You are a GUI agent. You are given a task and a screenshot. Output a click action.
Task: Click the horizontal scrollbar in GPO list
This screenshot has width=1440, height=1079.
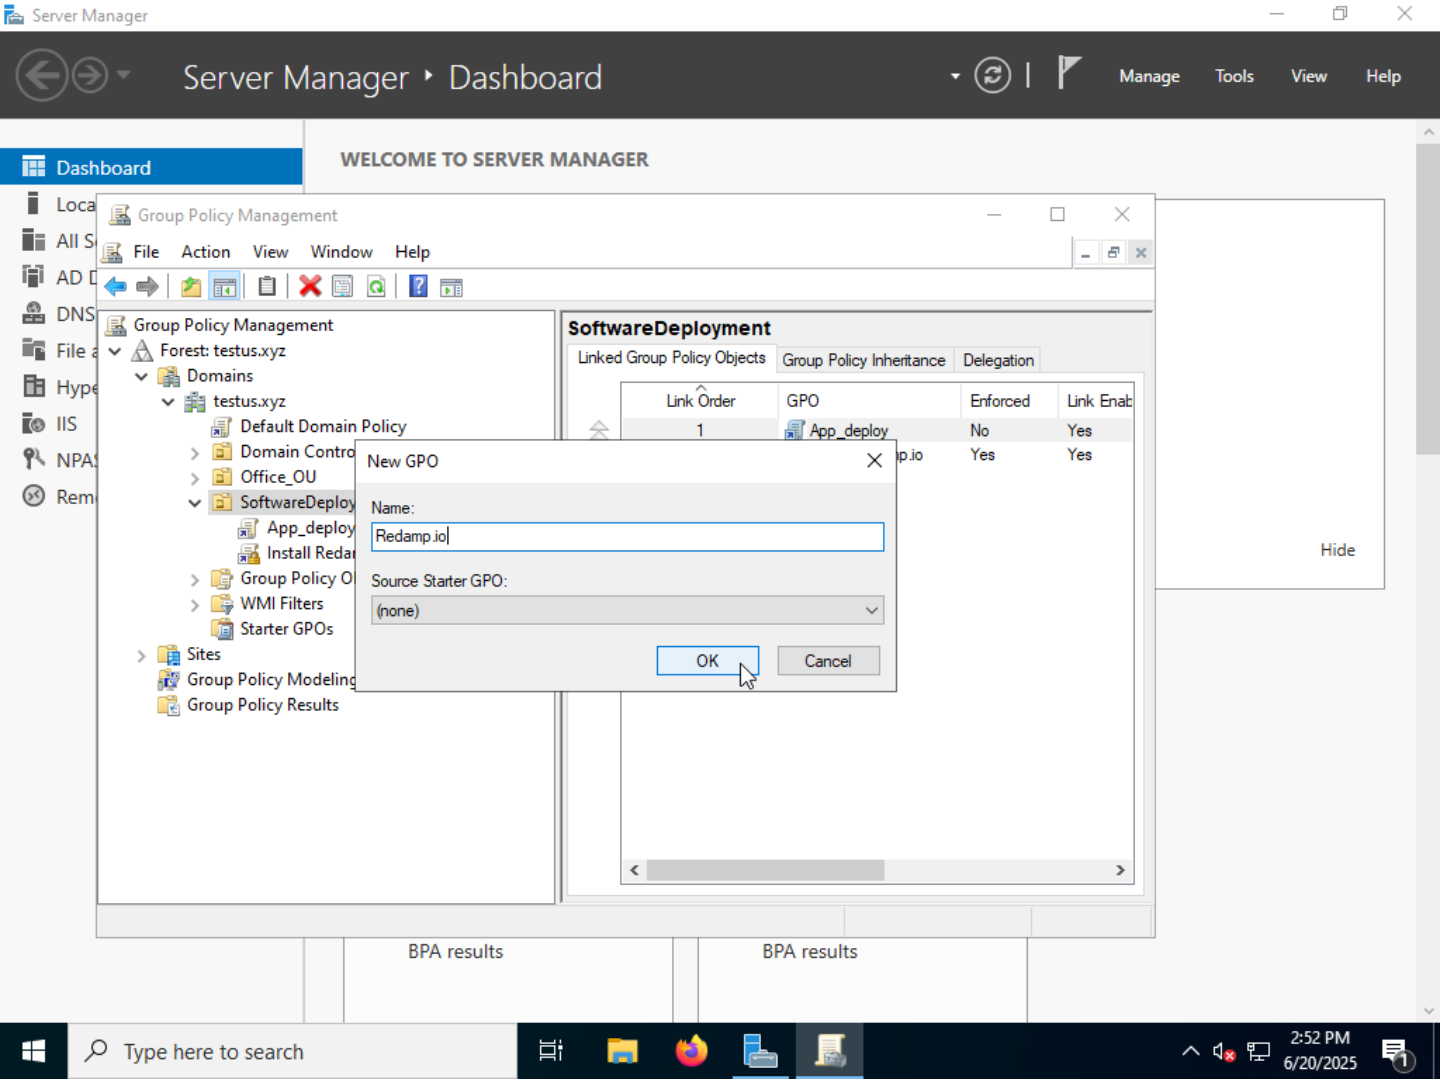click(765, 870)
